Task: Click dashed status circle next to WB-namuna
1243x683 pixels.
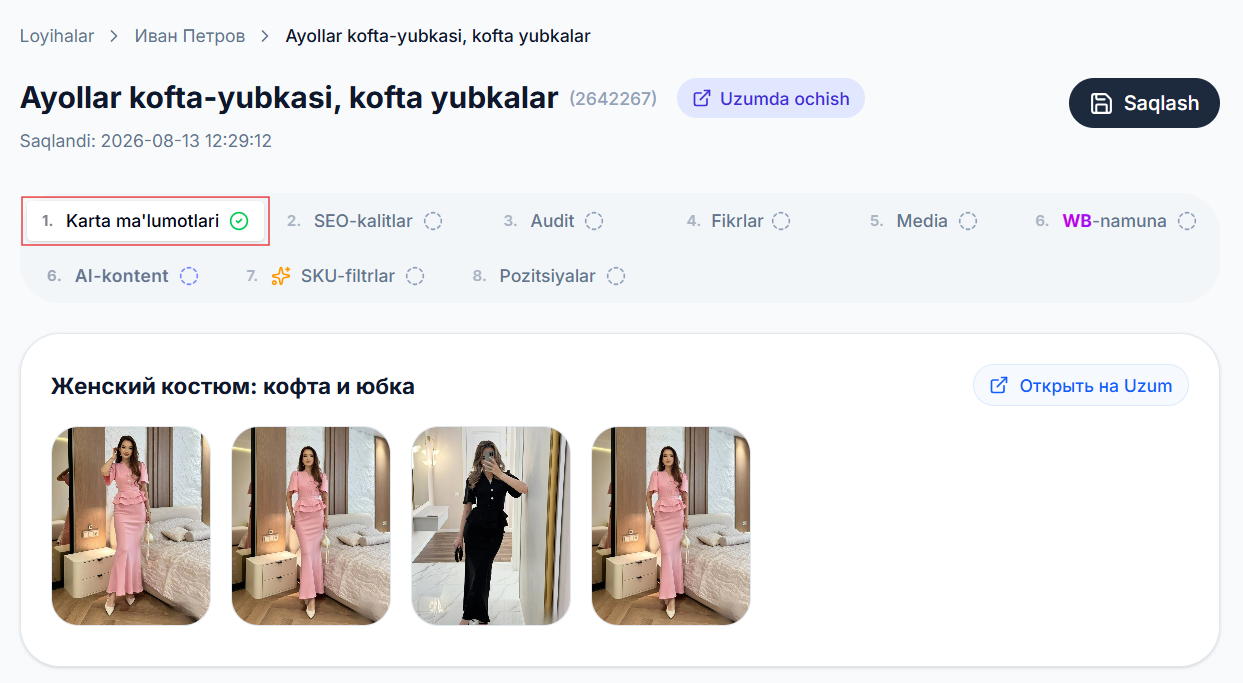Action: (x=1186, y=221)
